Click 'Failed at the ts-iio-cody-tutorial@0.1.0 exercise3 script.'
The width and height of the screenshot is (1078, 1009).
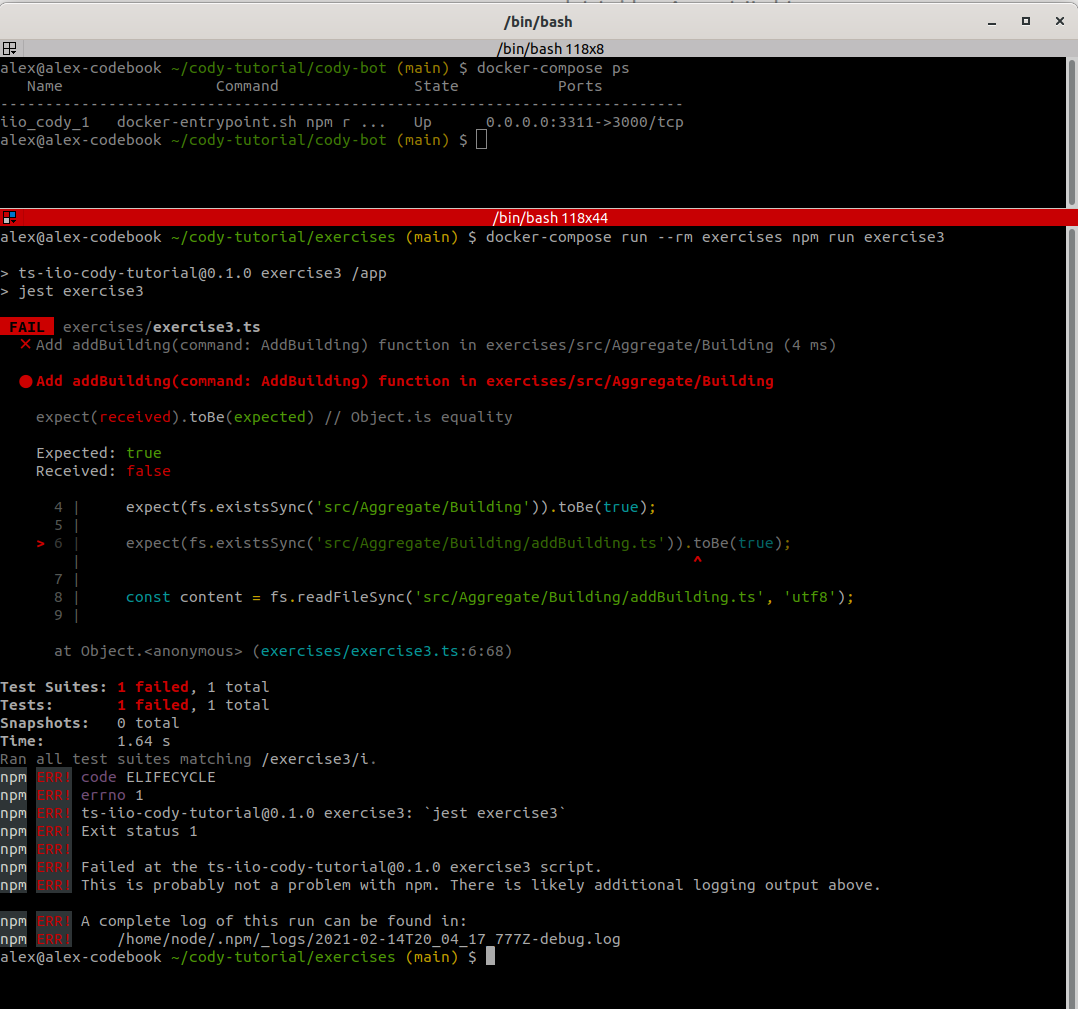[x=341, y=867]
